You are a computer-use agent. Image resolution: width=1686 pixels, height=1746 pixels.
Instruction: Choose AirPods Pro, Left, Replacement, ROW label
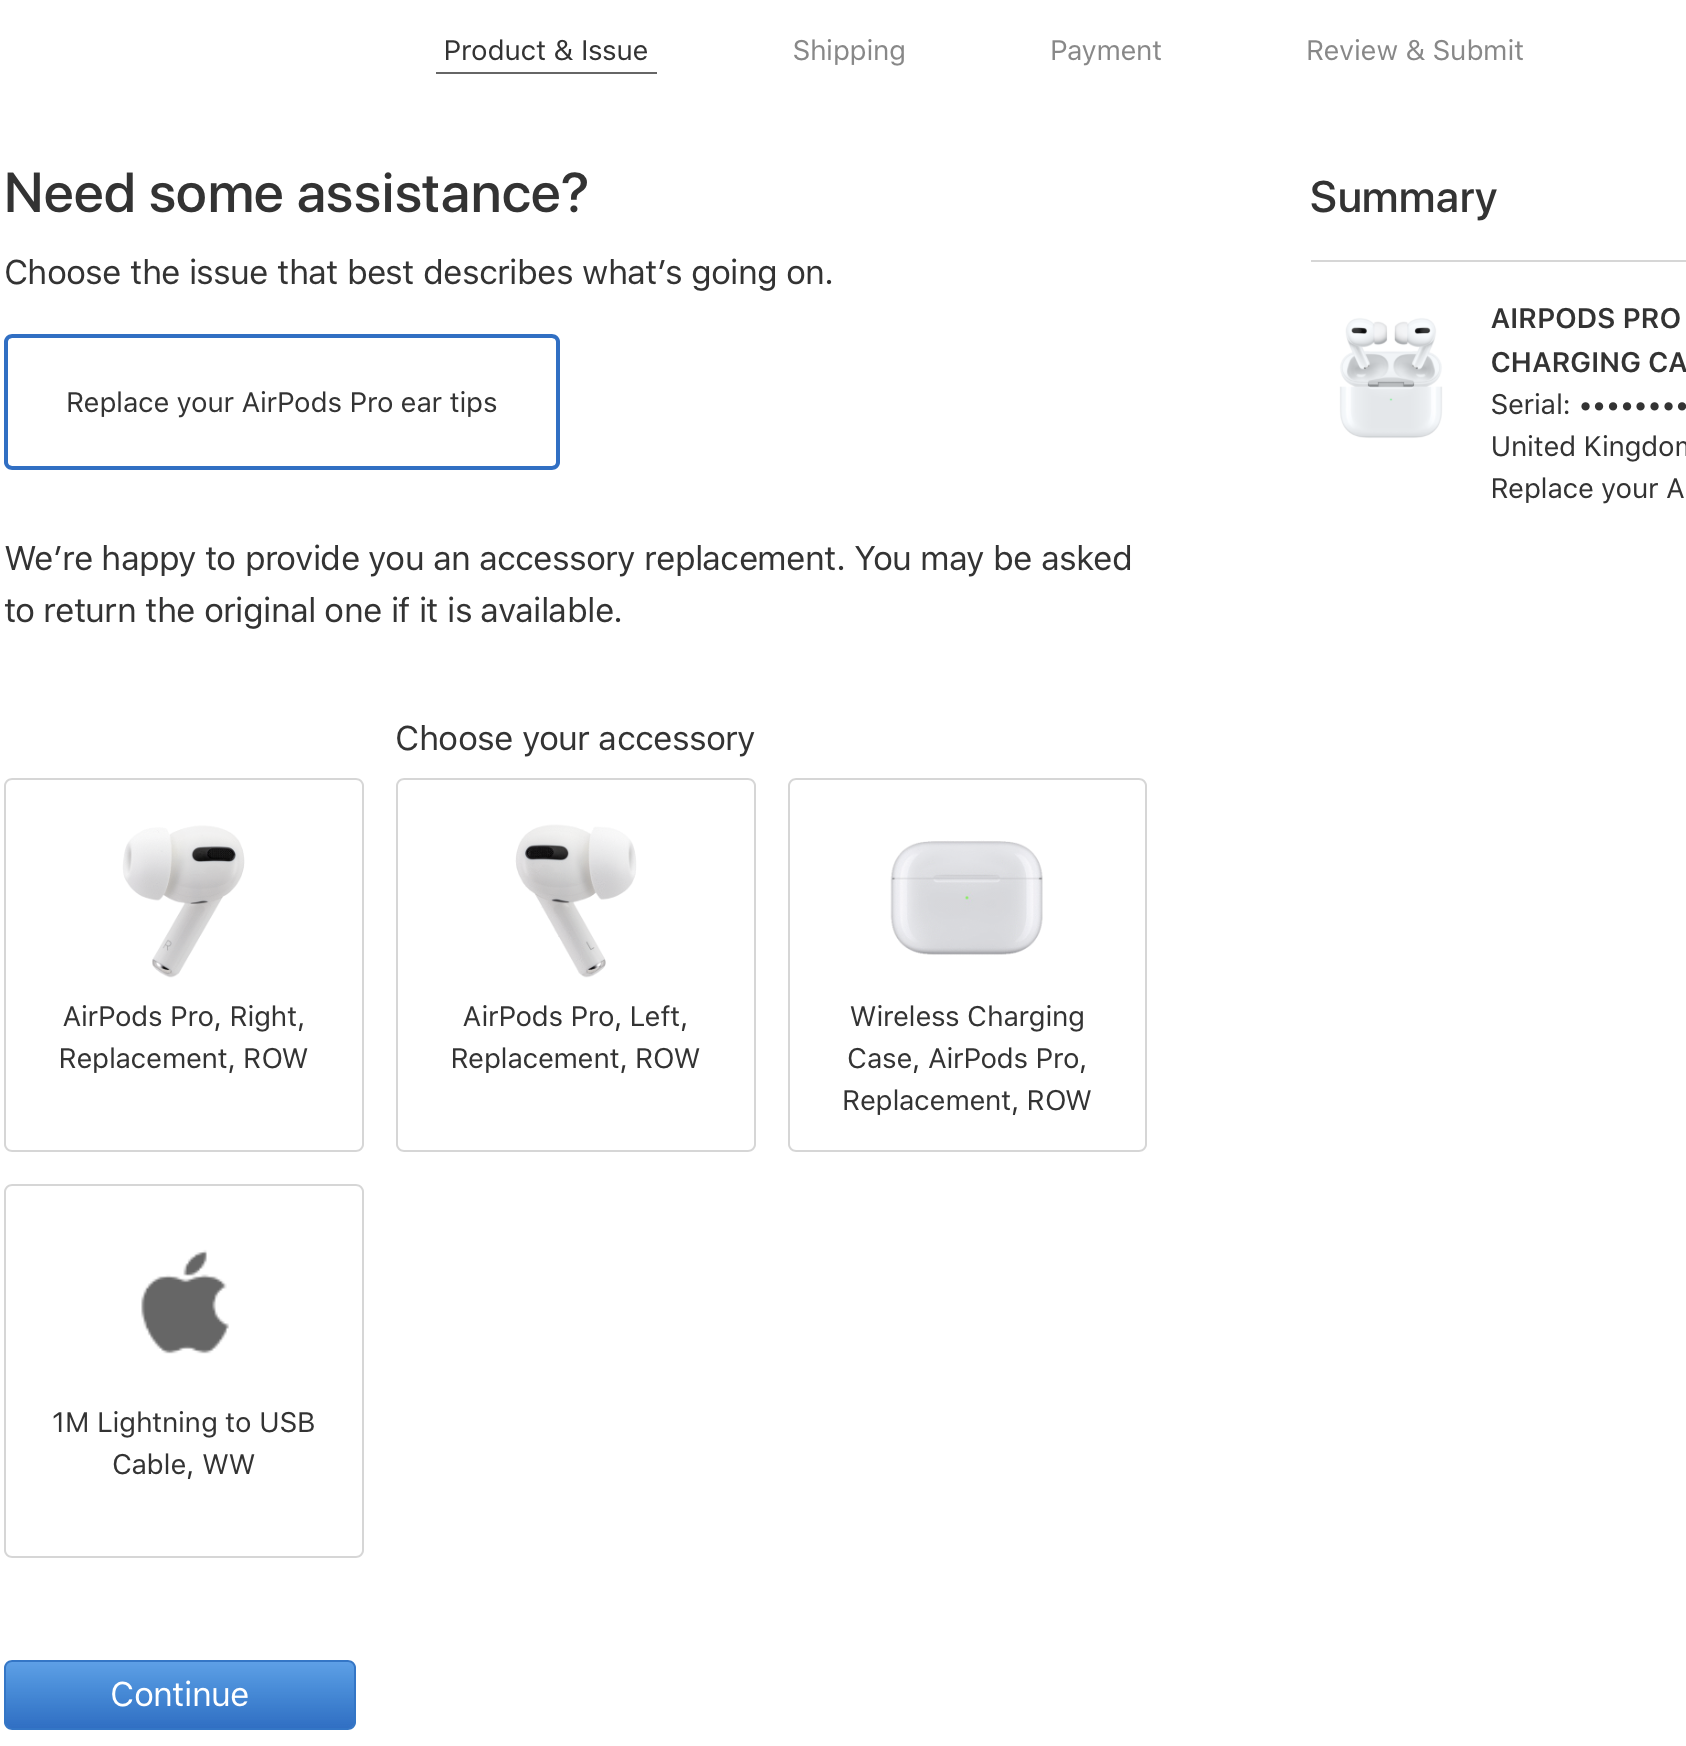(576, 1037)
